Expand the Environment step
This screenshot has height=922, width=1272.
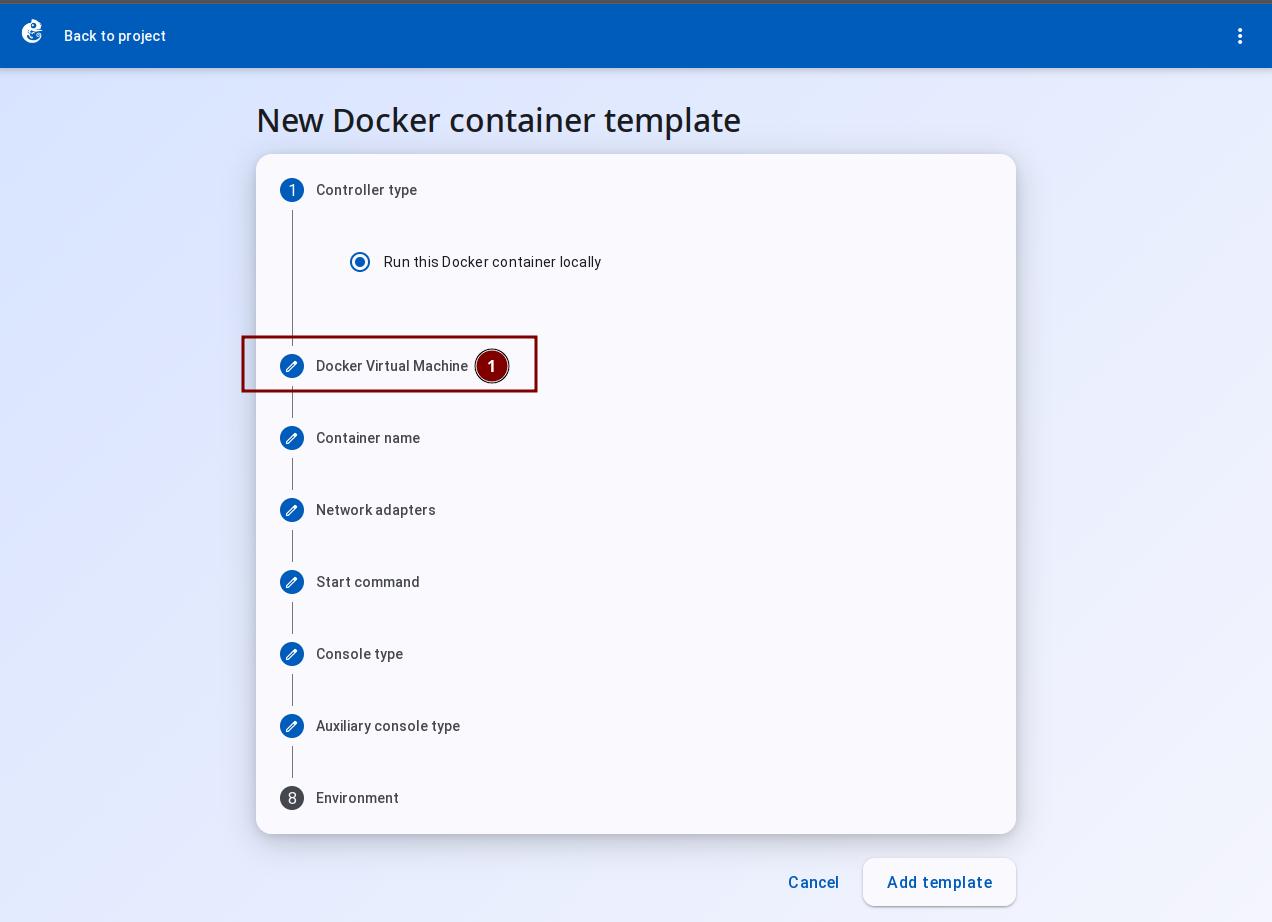[357, 798]
